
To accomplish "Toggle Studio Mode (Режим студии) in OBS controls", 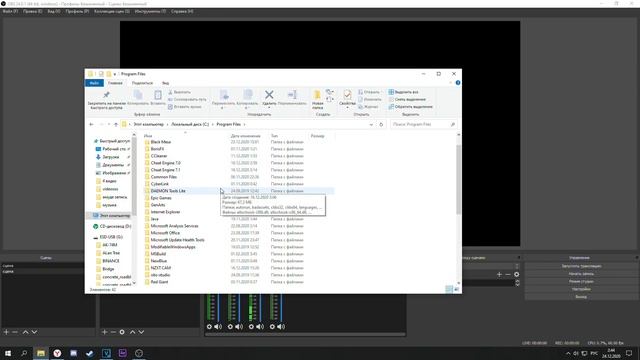I will click(581, 281).
